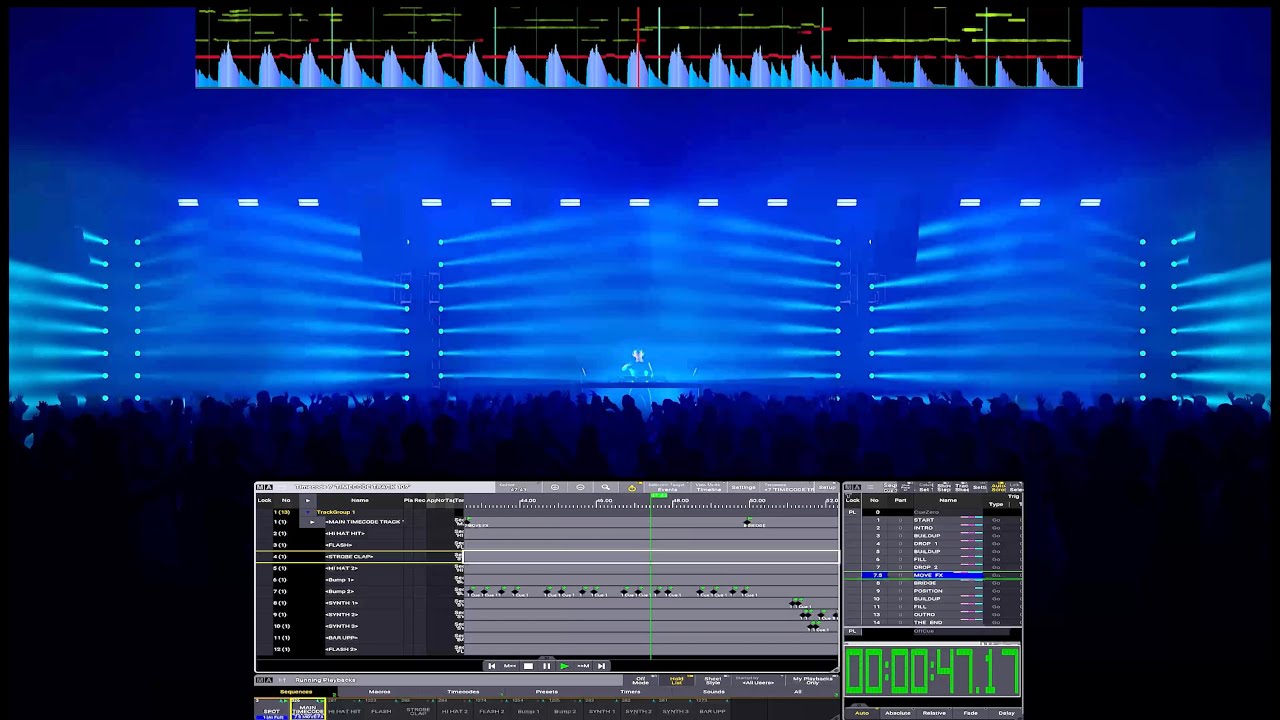This screenshot has height=720, width=1280.
Task: Switch to the Sequences tab
Action: tap(296, 691)
